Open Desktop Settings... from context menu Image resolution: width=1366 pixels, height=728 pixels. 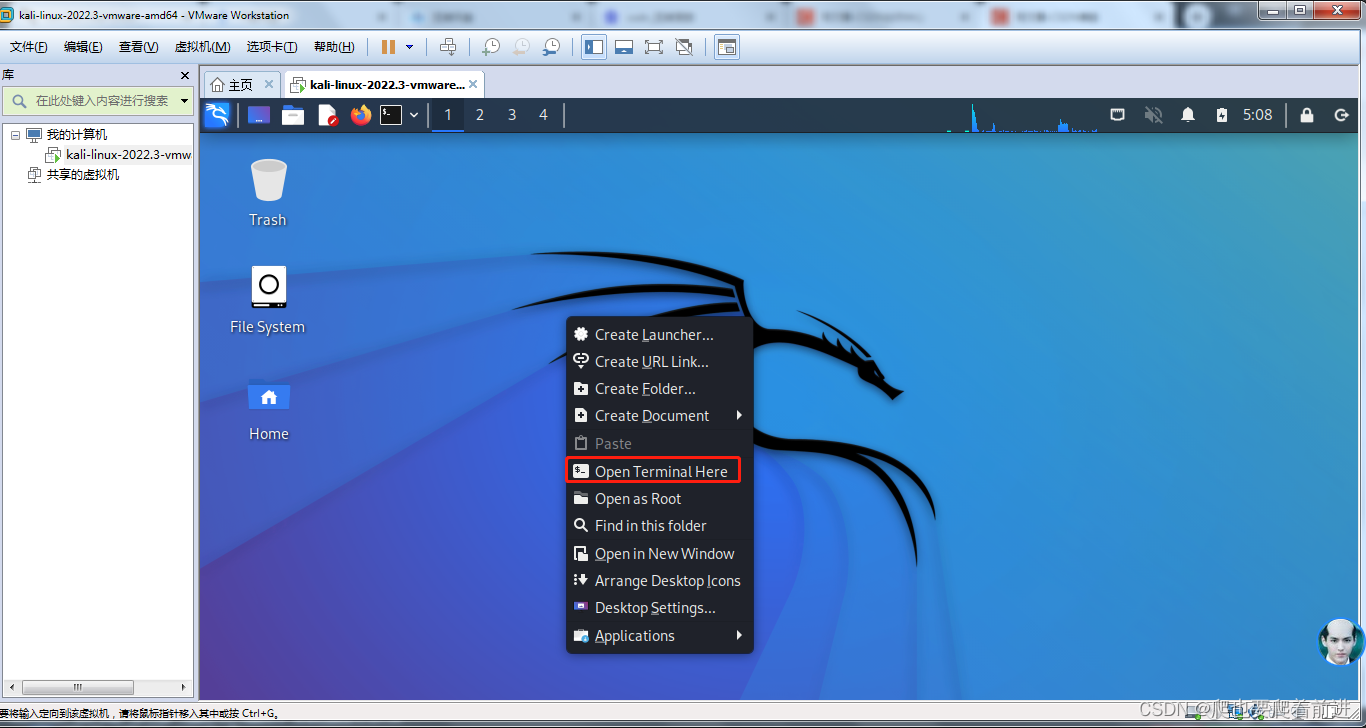pos(659,608)
